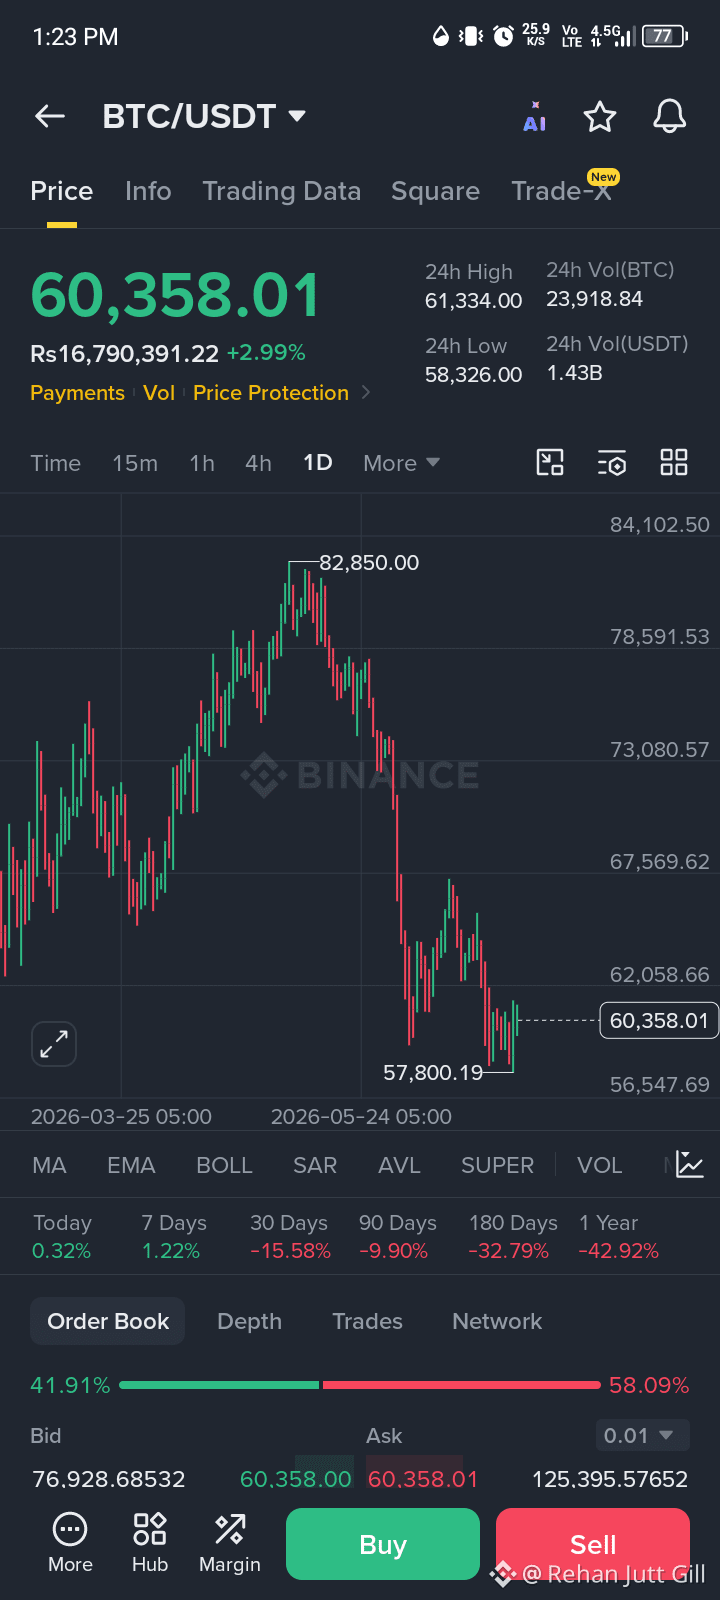Tap the 60,358.01 current price marker on chart

[x=659, y=1020]
